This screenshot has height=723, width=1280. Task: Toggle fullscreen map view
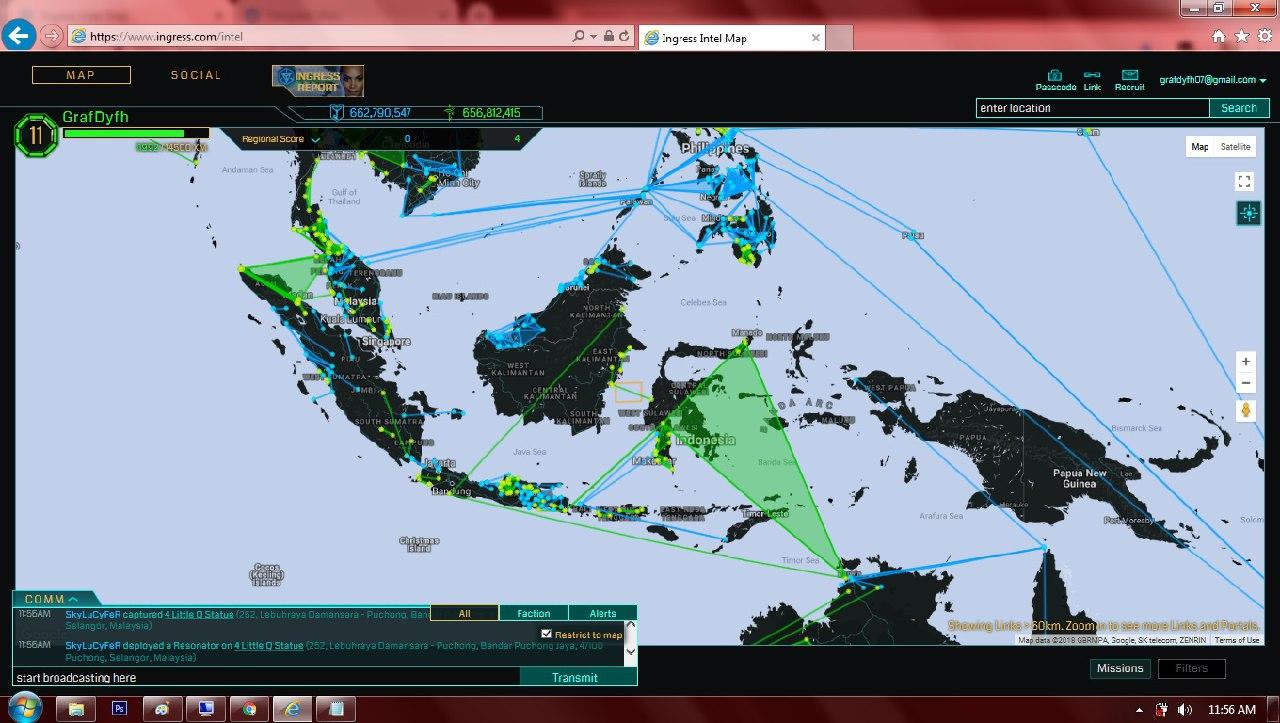tap(1245, 181)
